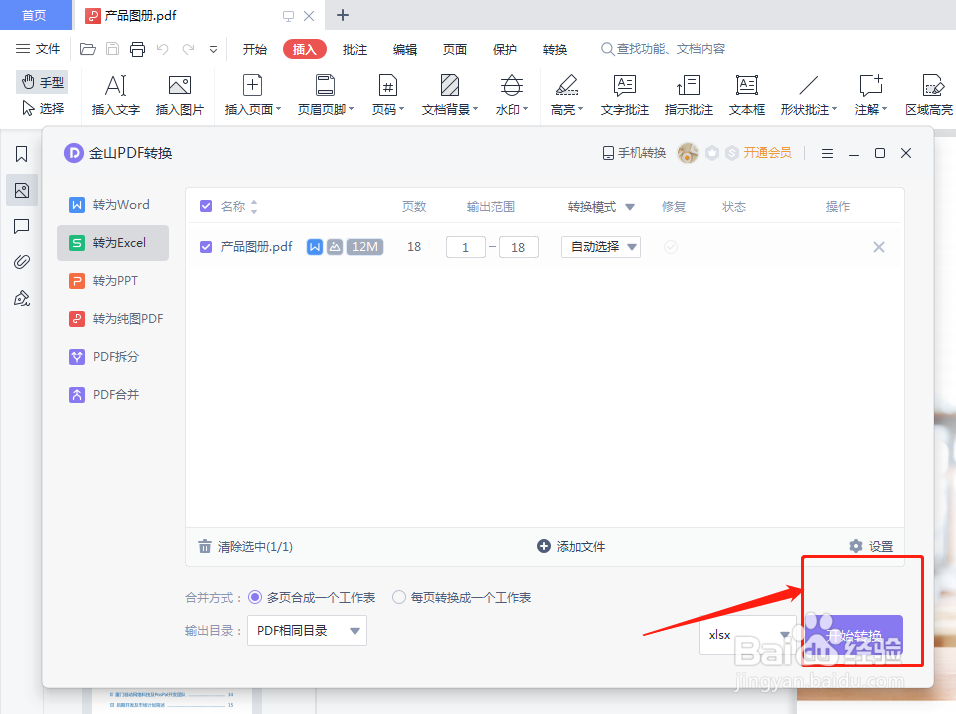The width and height of the screenshot is (956, 714).
Task: Open the 文件 menu
Action: (x=38, y=49)
